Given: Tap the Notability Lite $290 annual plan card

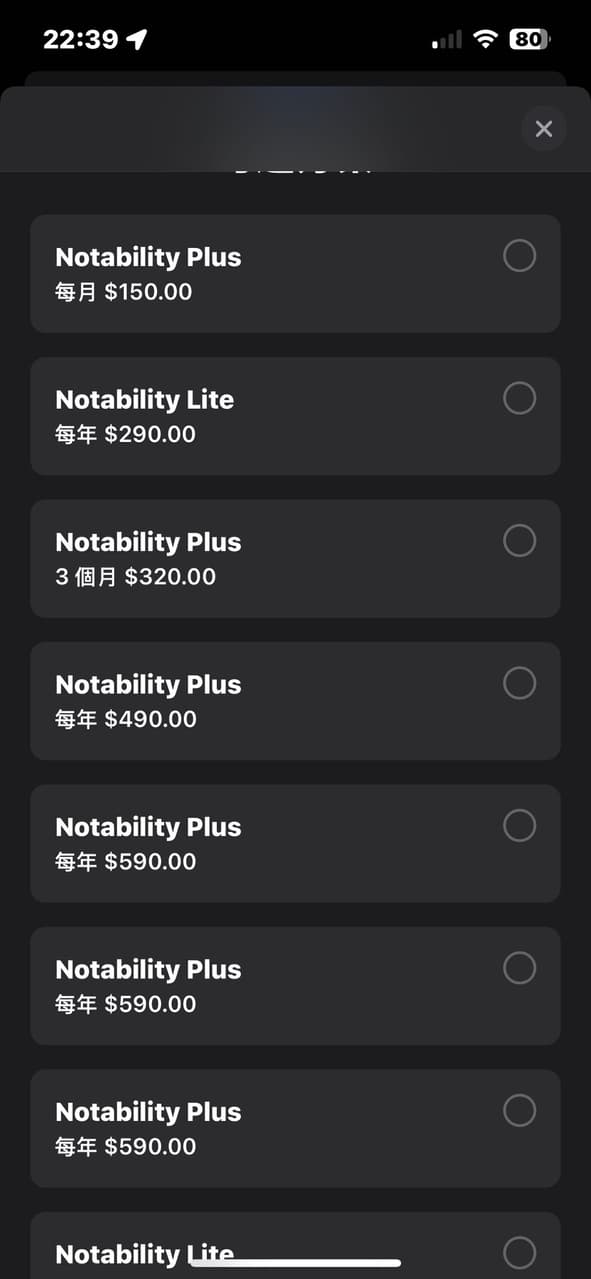Looking at the screenshot, I should [295, 414].
